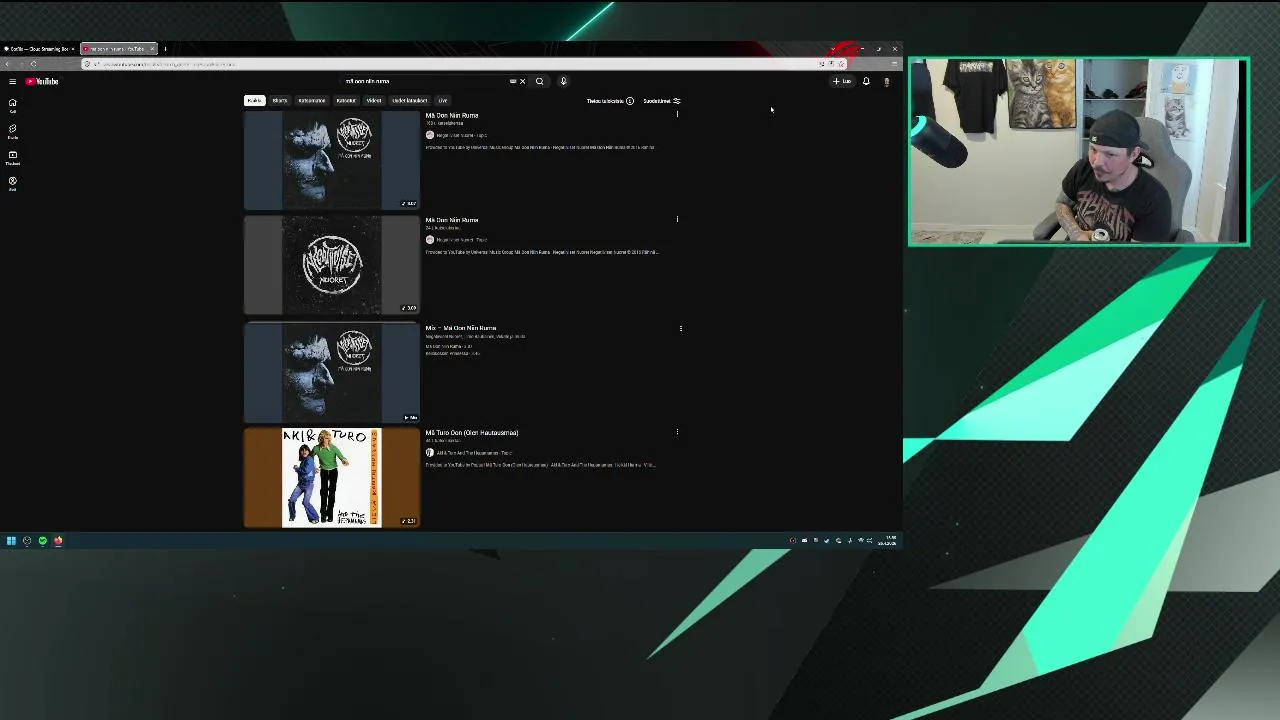This screenshot has height=720, width=1280.
Task: Open the first result's channel avatar
Action: [430, 135]
